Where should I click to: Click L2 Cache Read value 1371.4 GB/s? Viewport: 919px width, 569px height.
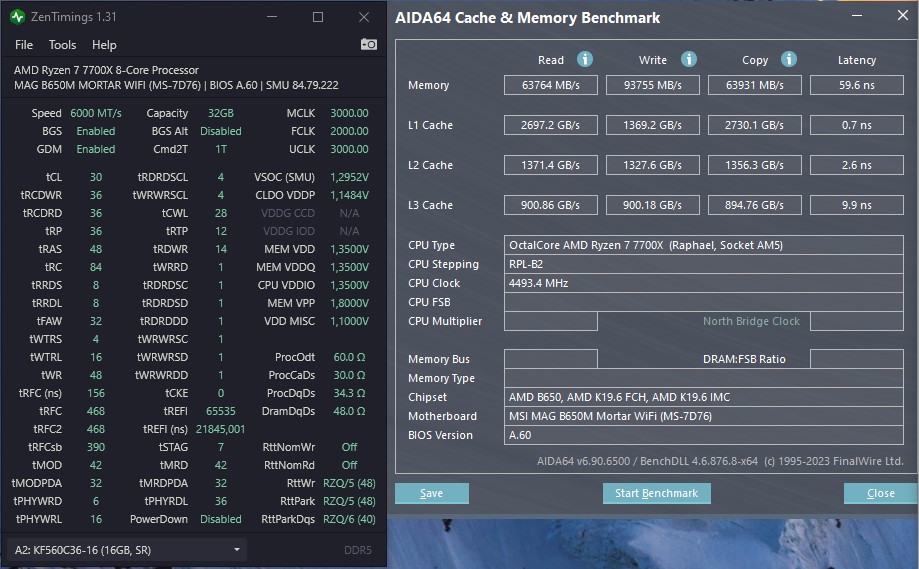click(550, 165)
